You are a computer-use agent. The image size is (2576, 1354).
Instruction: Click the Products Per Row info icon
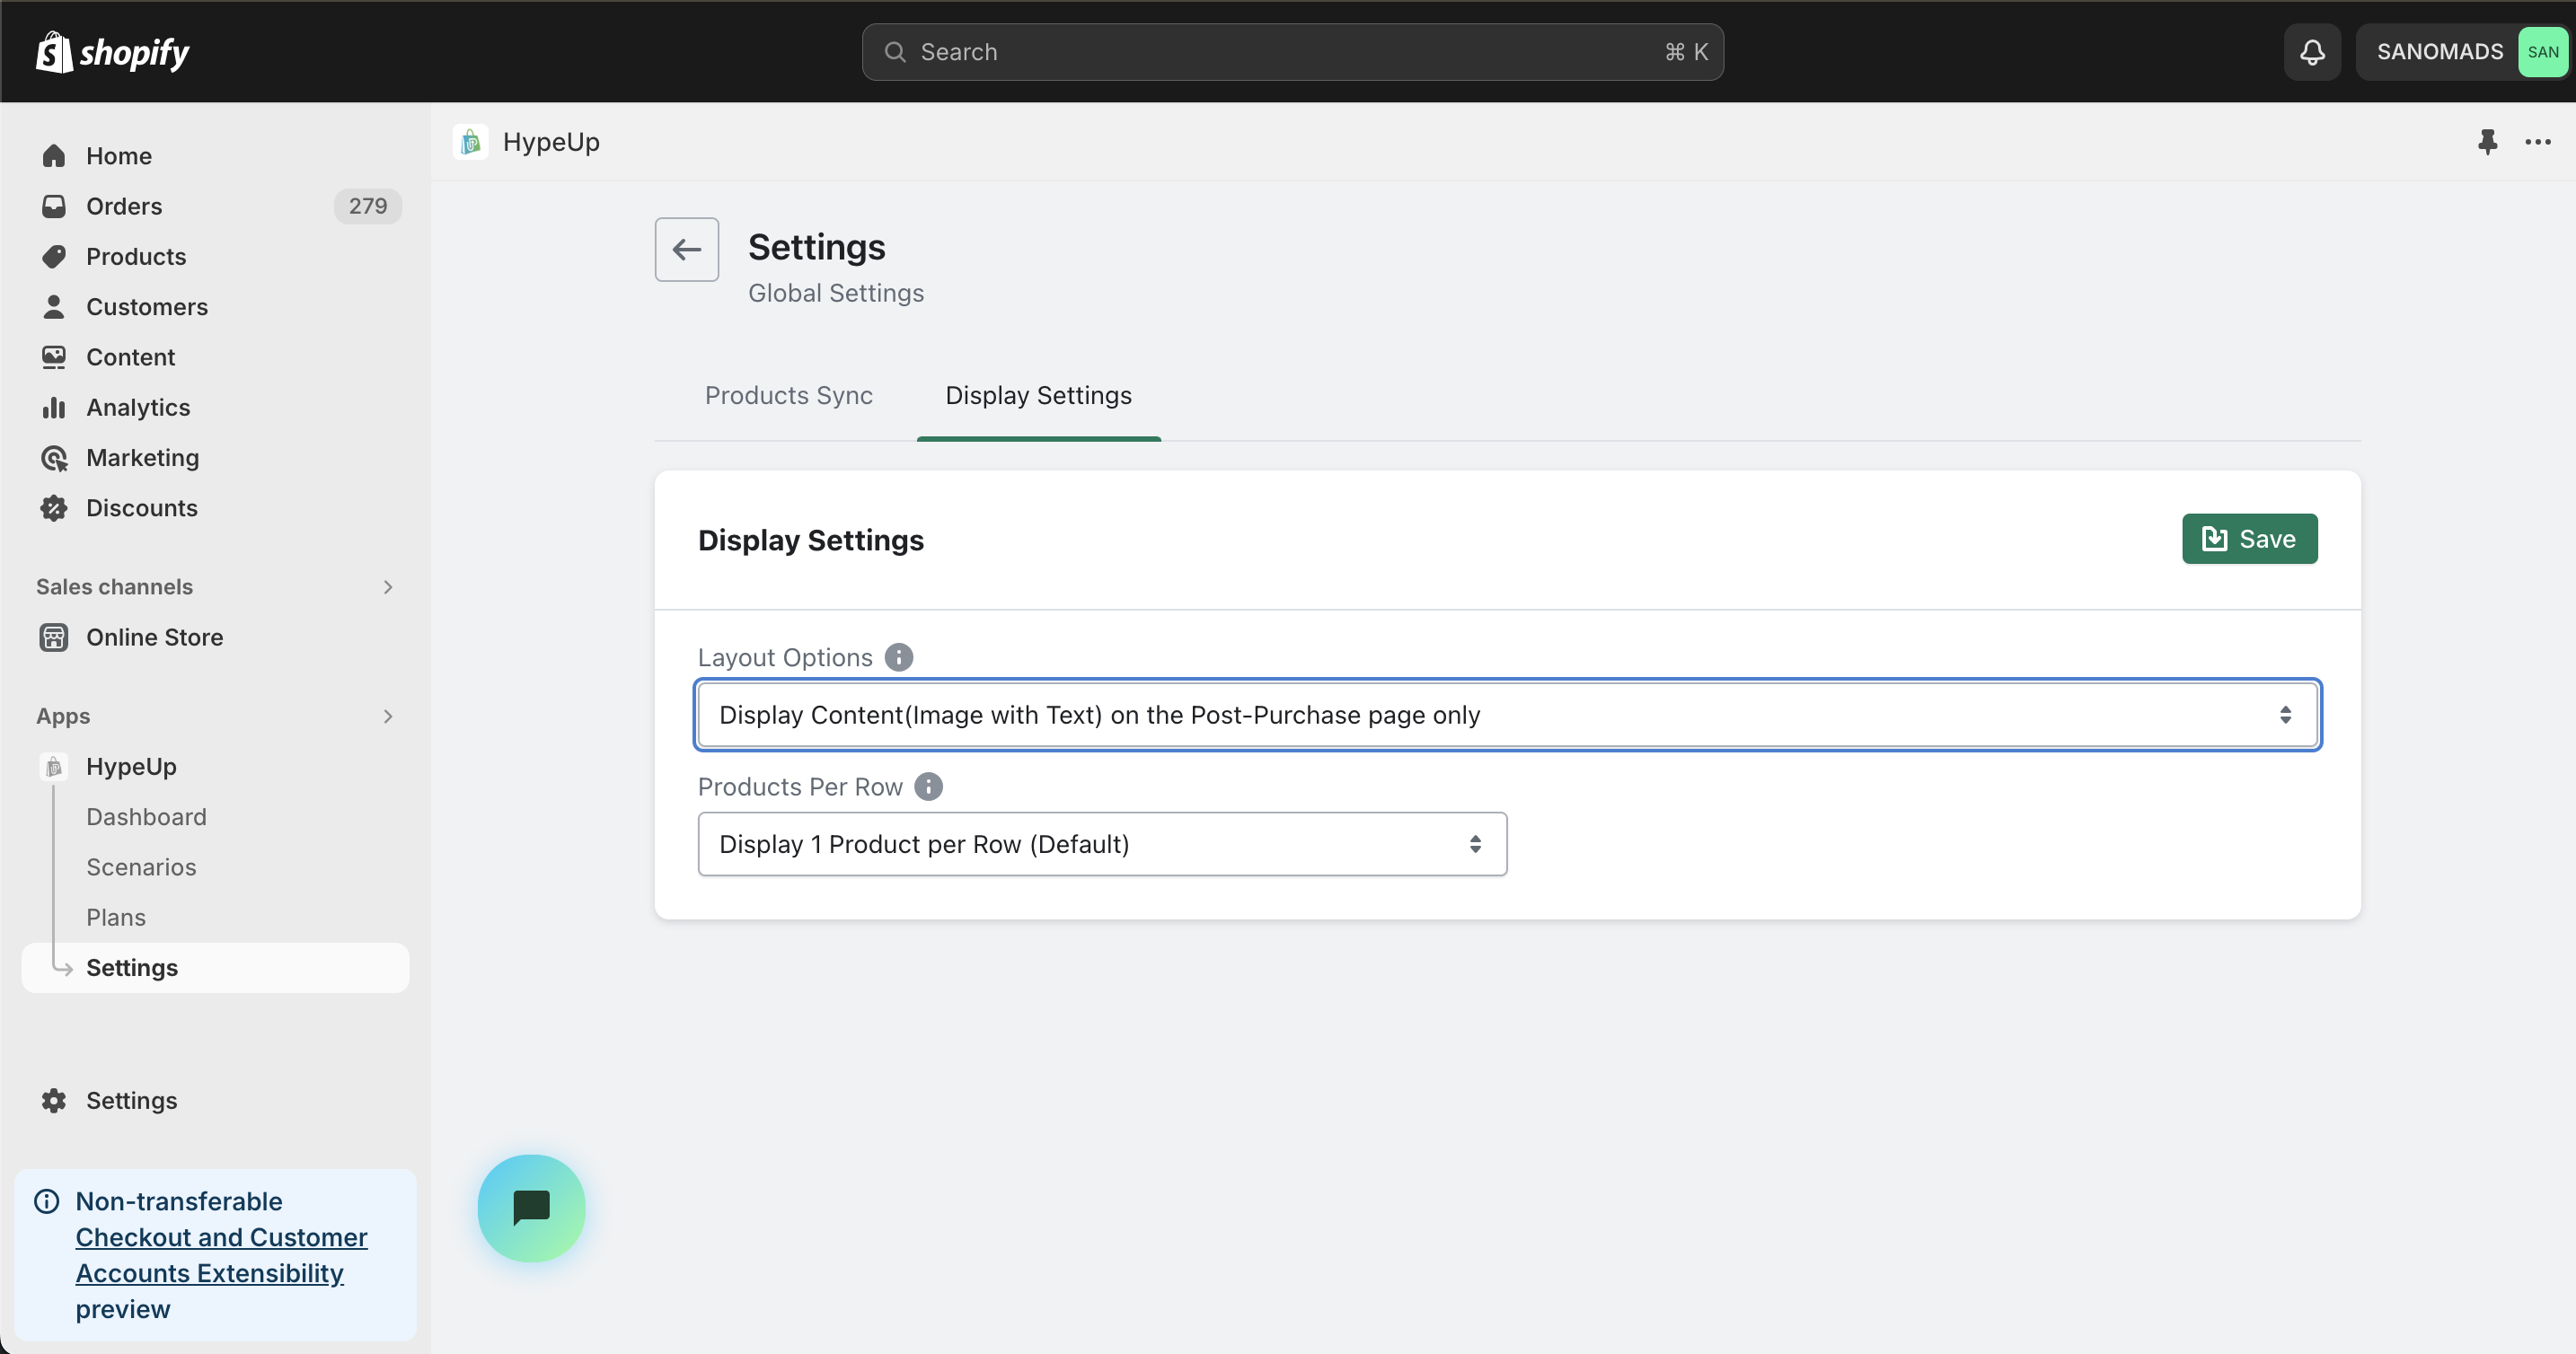(928, 787)
